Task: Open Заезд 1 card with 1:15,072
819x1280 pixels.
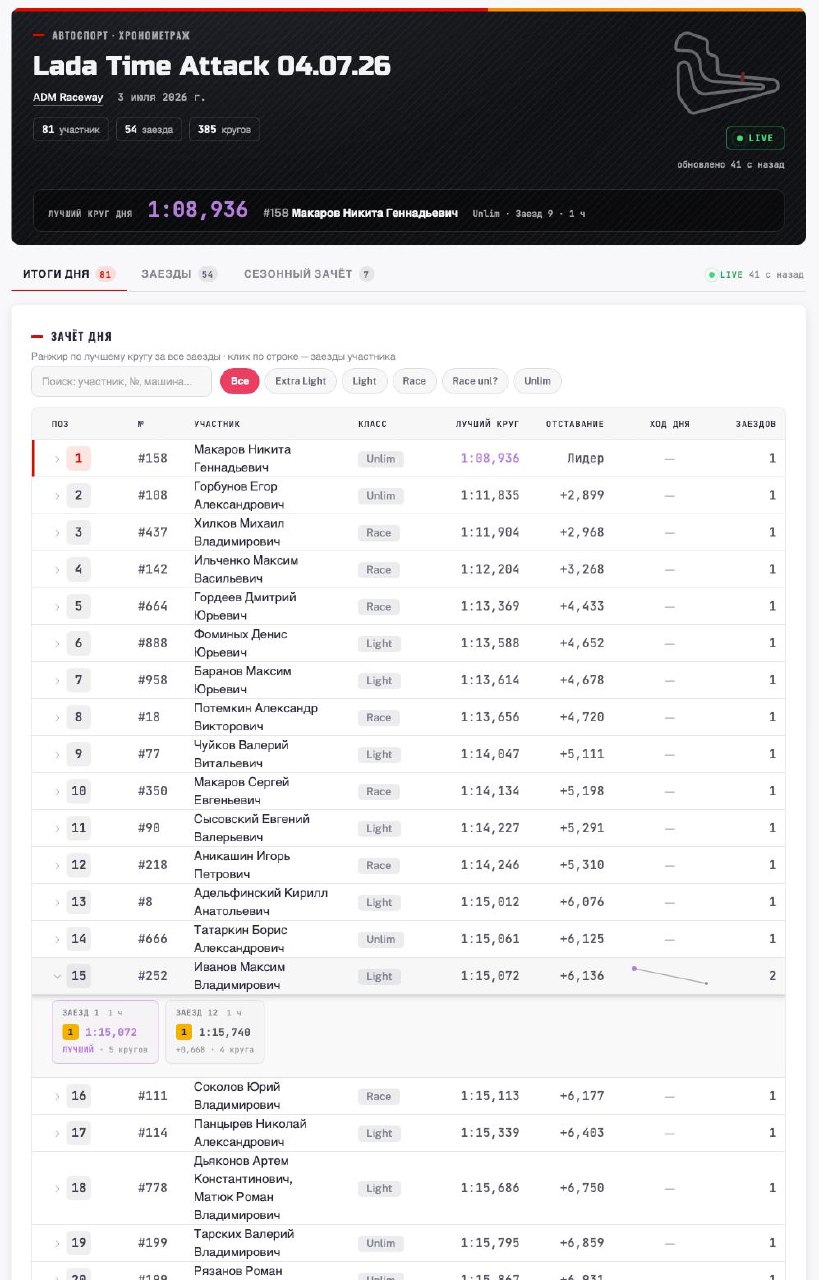Action: [105, 1032]
